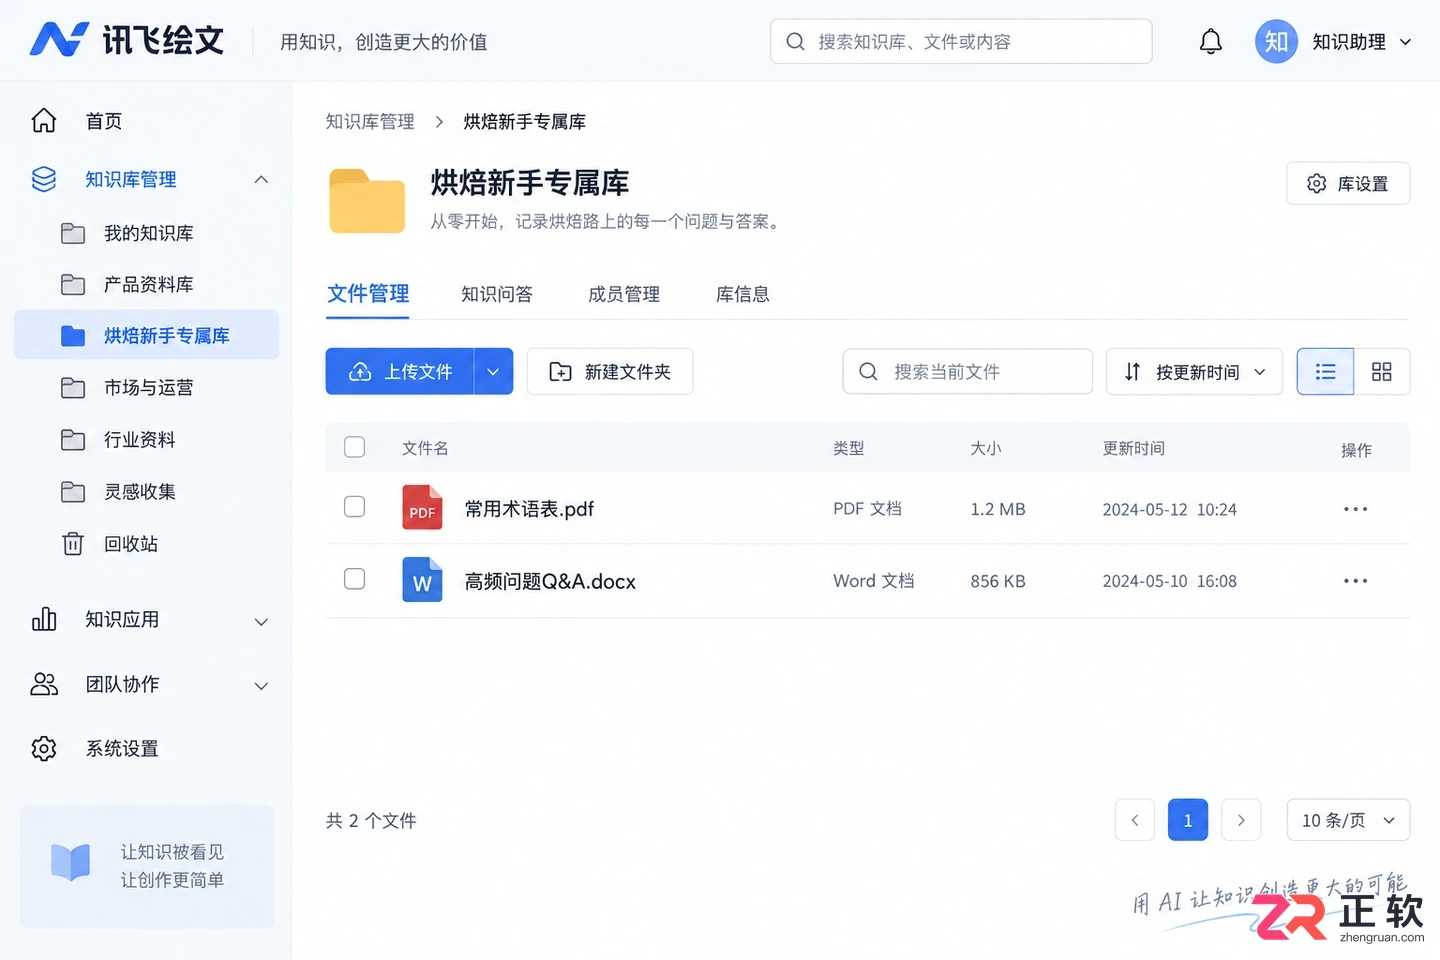1440x960 pixels.
Task: Switch to the 知识问答 tab
Action: (497, 294)
